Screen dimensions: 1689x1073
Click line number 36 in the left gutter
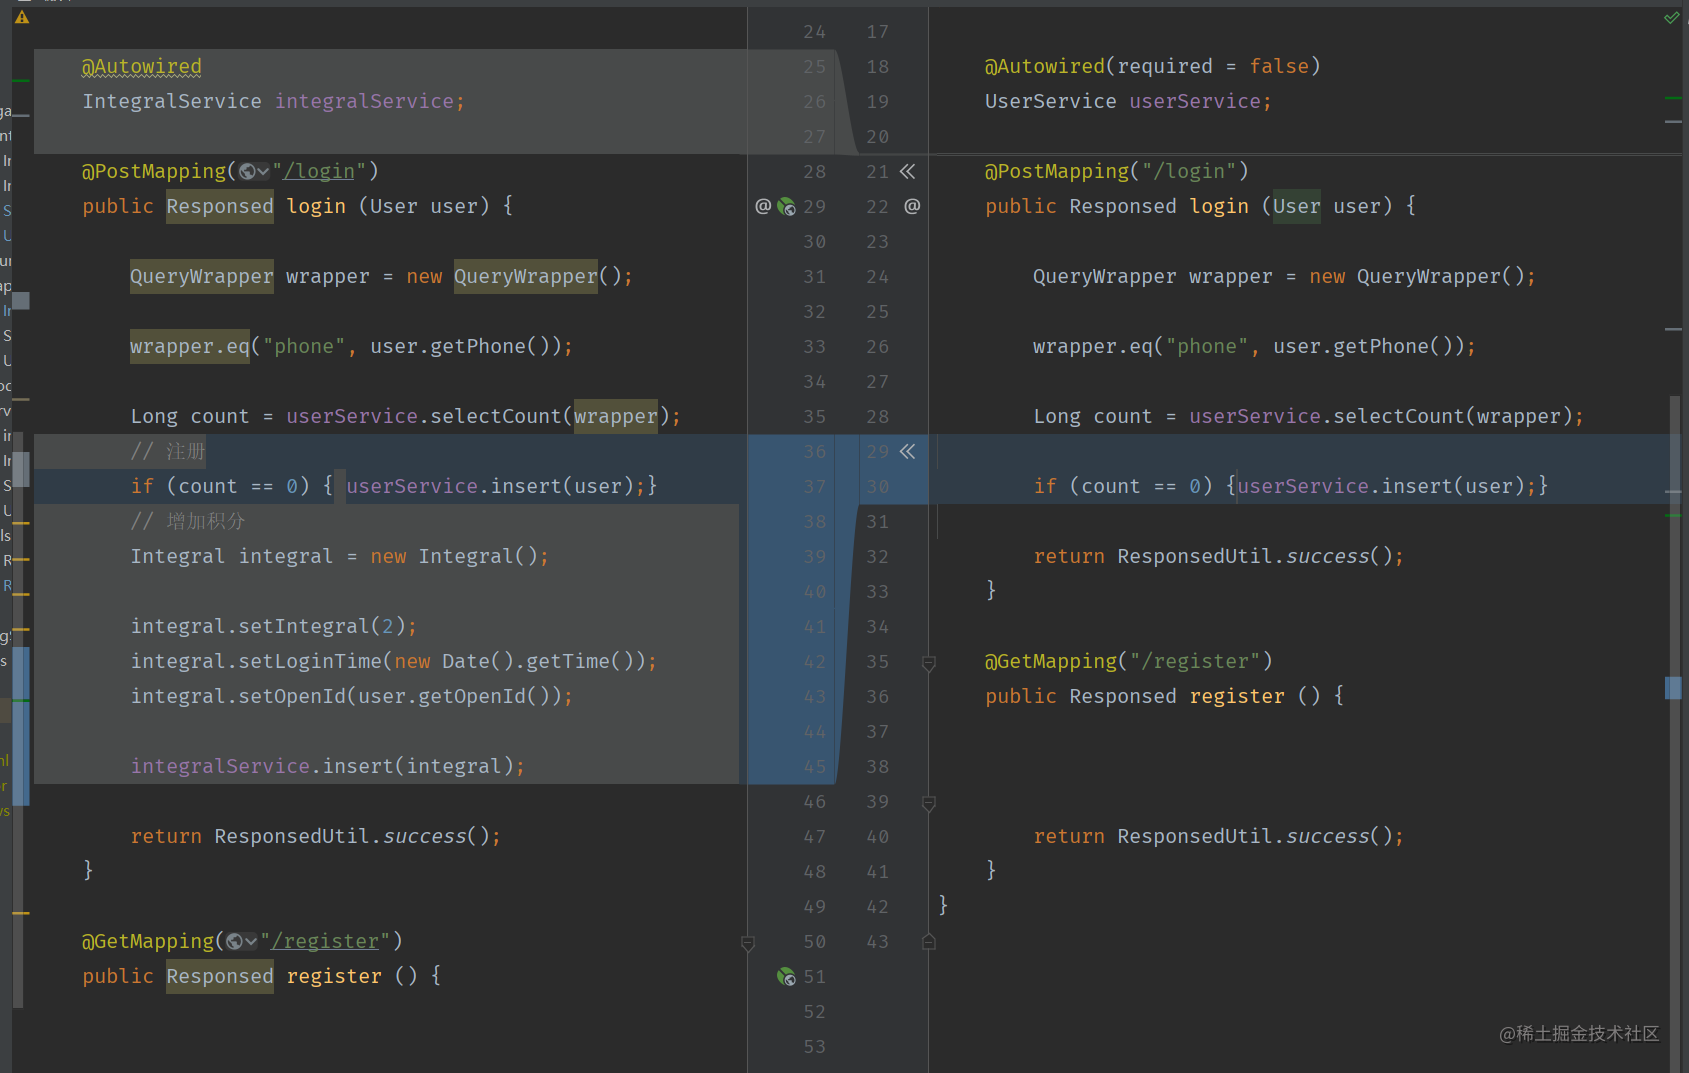tap(814, 452)
